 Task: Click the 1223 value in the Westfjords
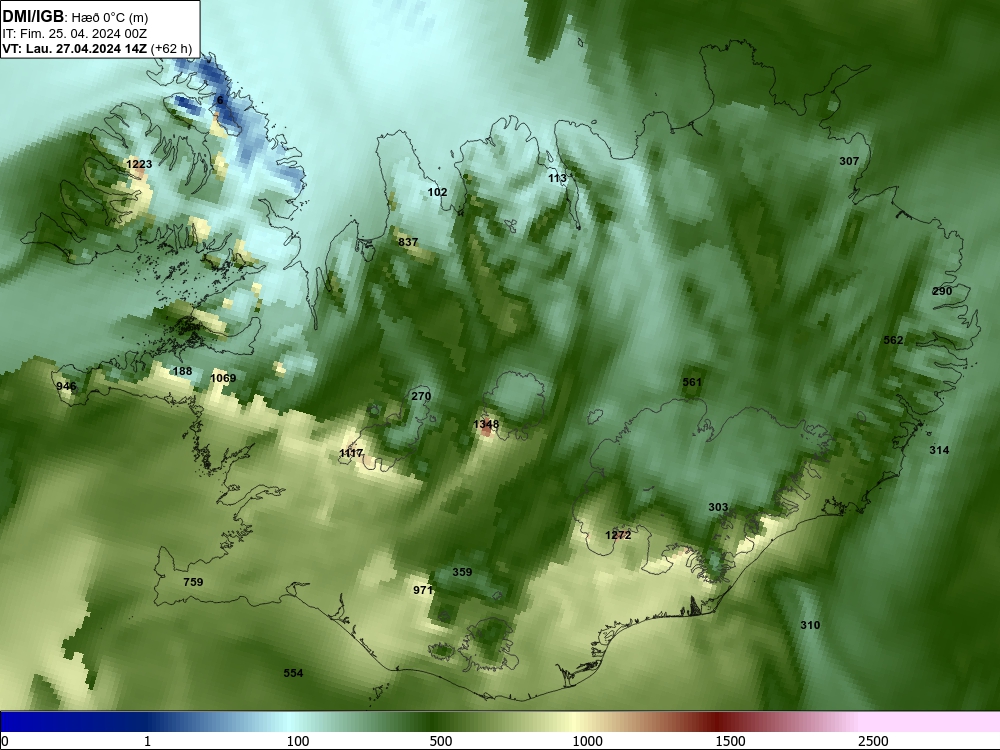coord(139,164)
